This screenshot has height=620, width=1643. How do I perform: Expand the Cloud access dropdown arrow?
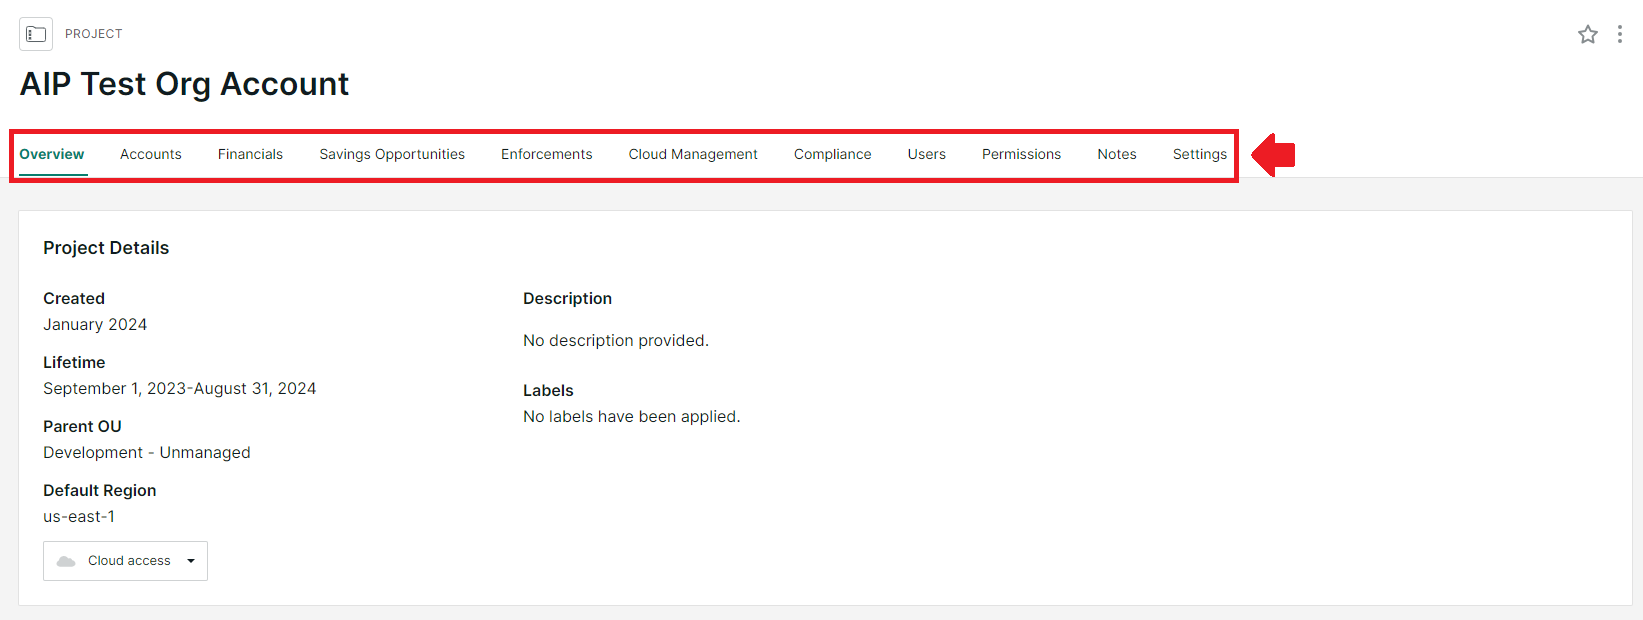(x=191, y=561)
